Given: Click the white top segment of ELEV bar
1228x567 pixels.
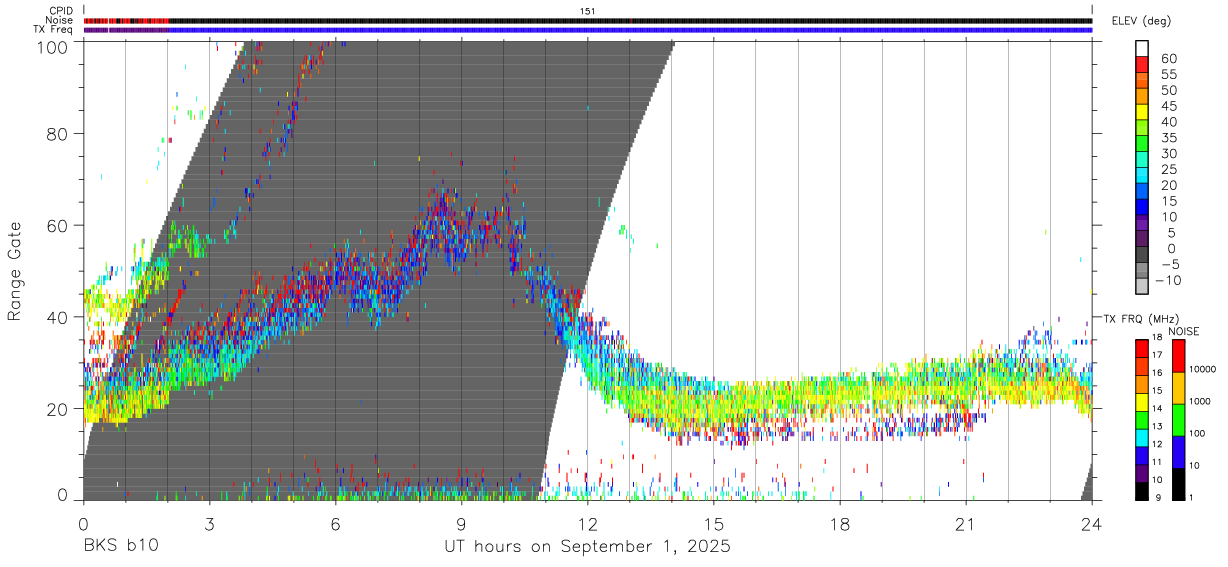Looking at the screenshot, I should click(x=1142, y=48).
